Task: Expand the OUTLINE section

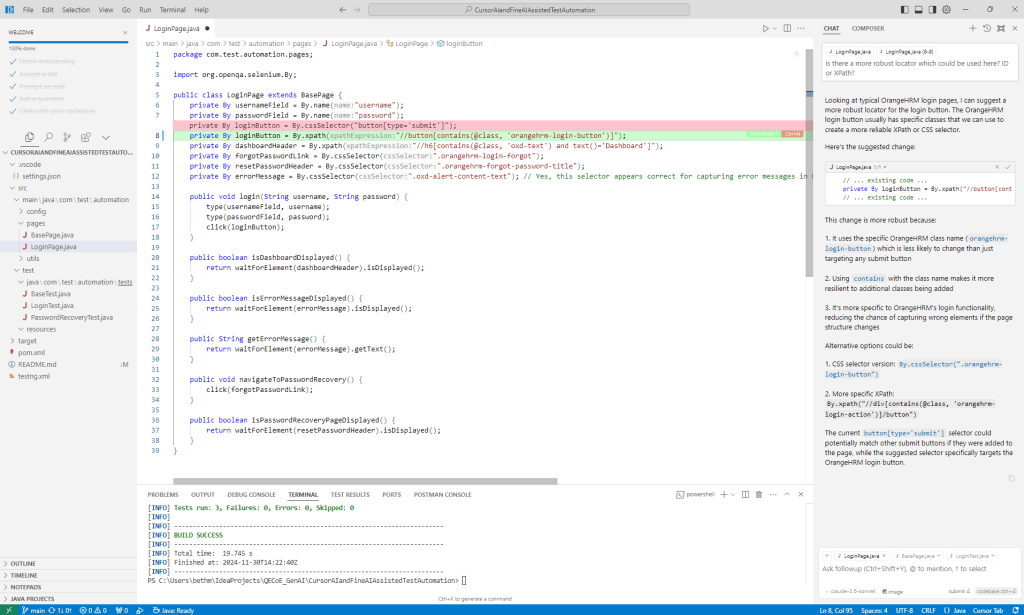Action: (24, 564)
